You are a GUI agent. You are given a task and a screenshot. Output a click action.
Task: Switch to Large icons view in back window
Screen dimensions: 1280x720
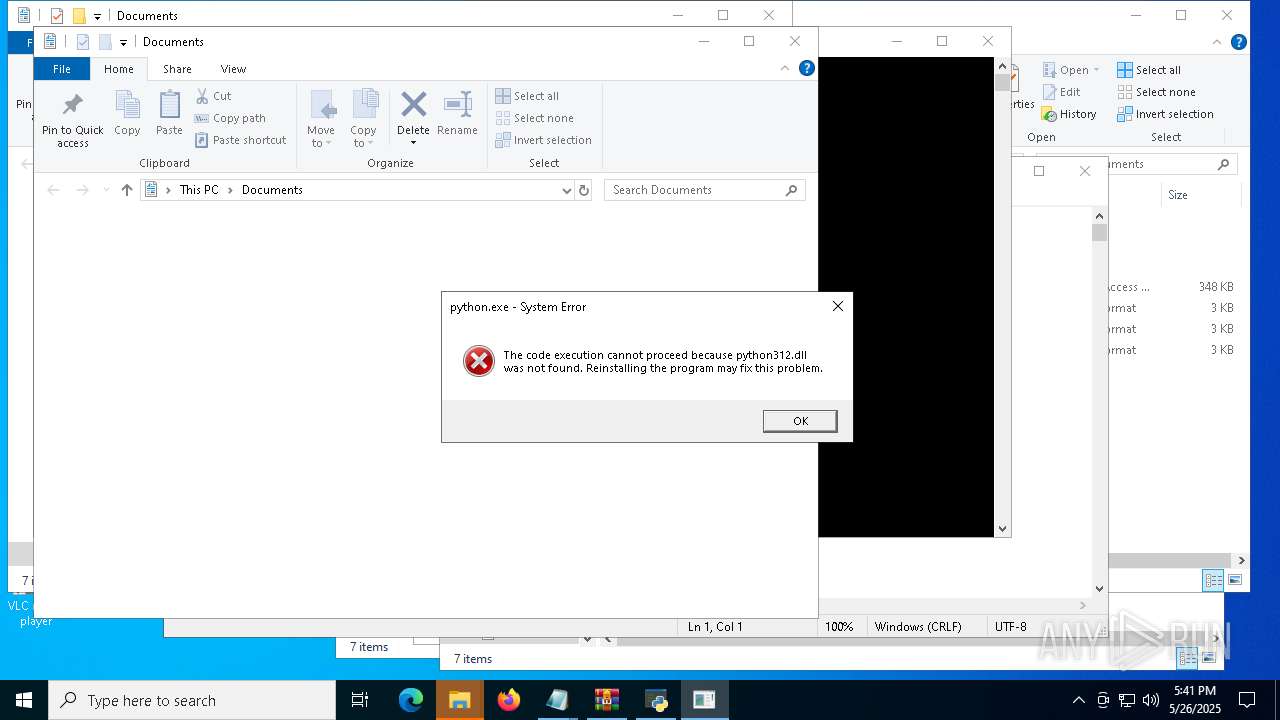click(1235, 580)
